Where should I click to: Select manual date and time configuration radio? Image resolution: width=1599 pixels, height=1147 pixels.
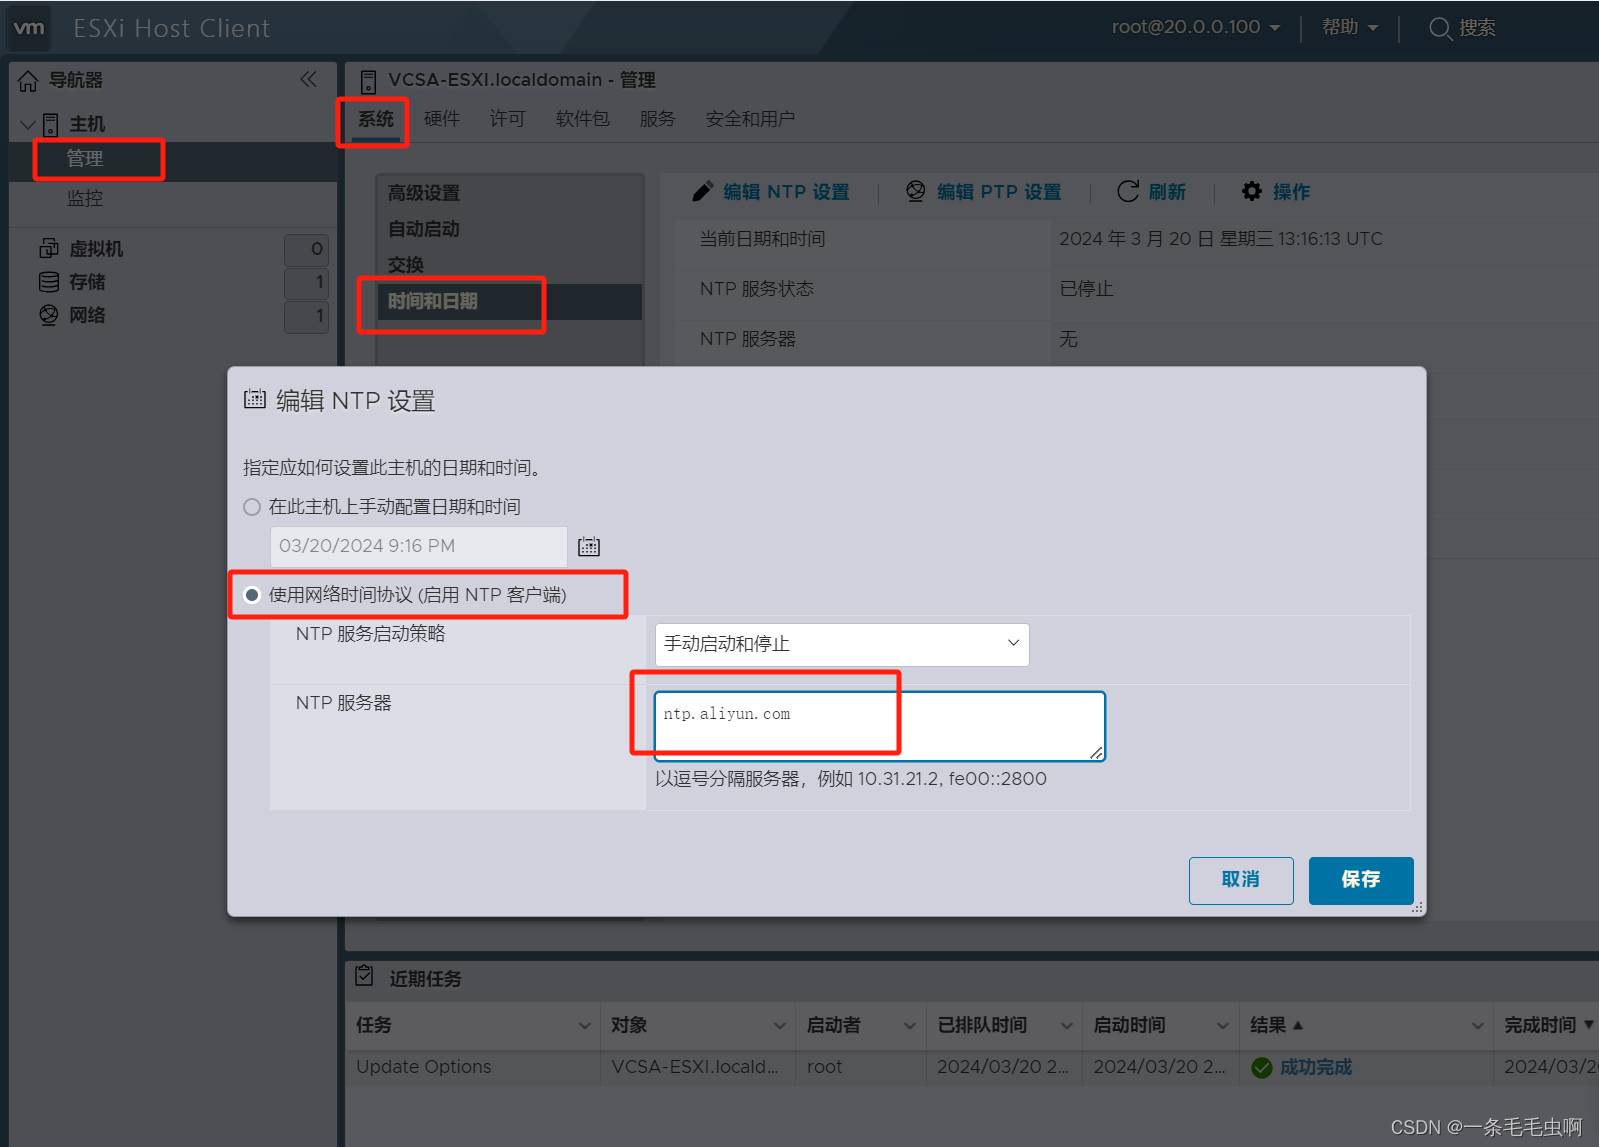[x=252, y=507]
